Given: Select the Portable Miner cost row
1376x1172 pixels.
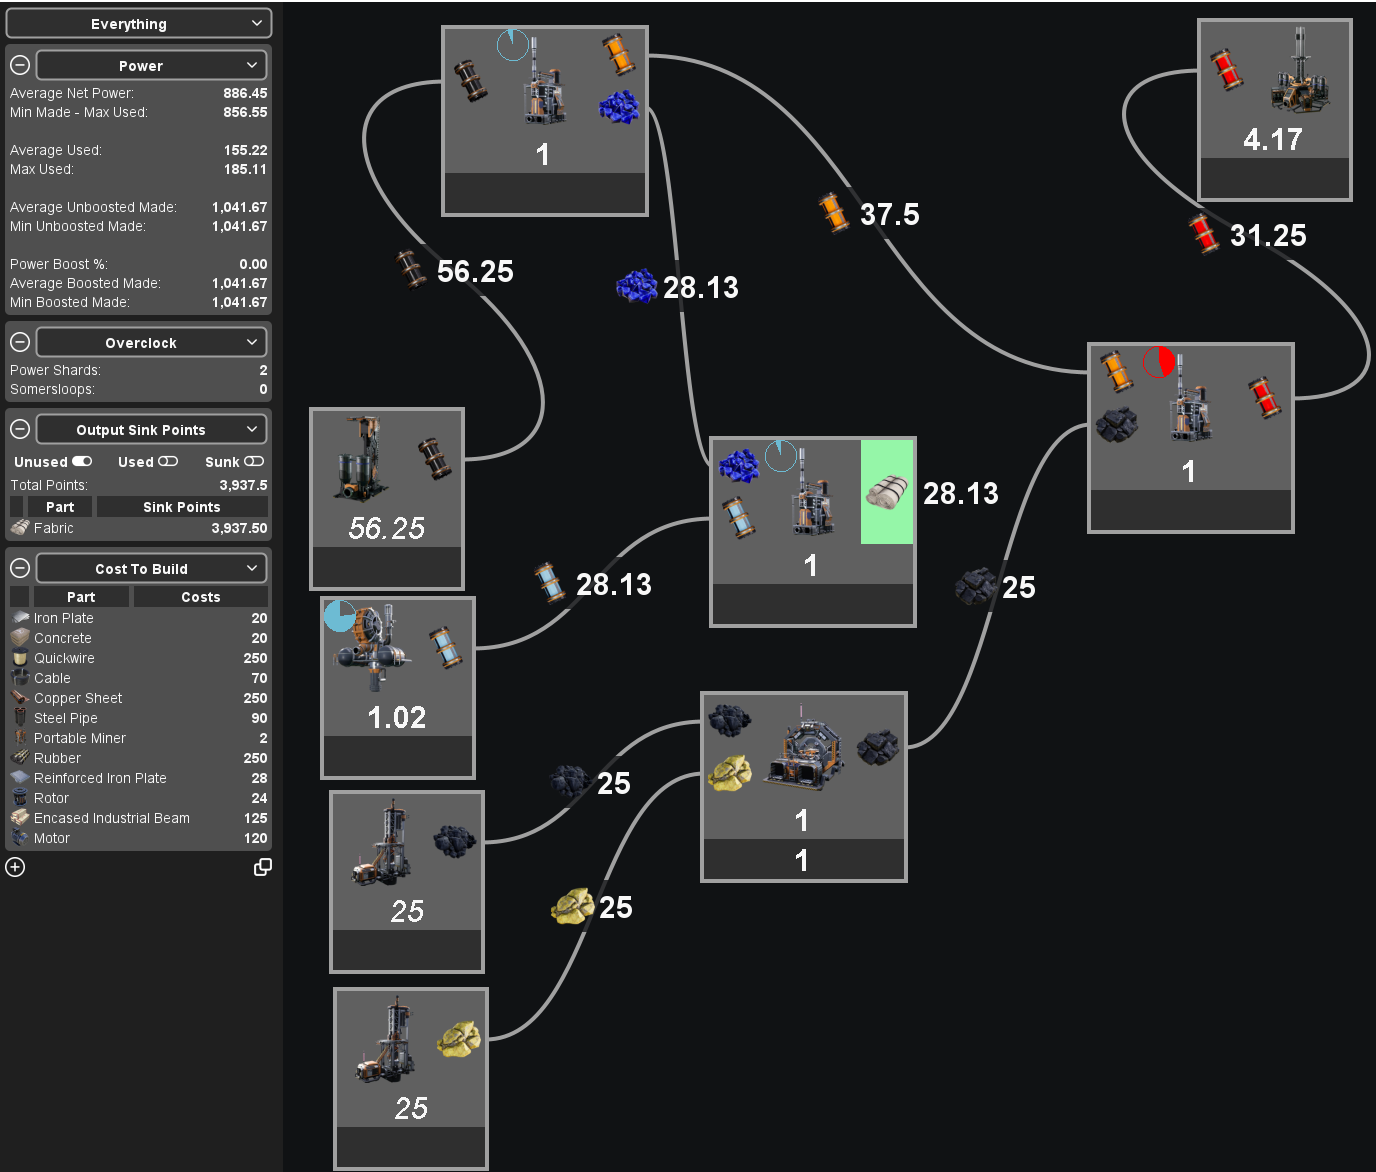Looking at the screenshot, I should (139, 738).
